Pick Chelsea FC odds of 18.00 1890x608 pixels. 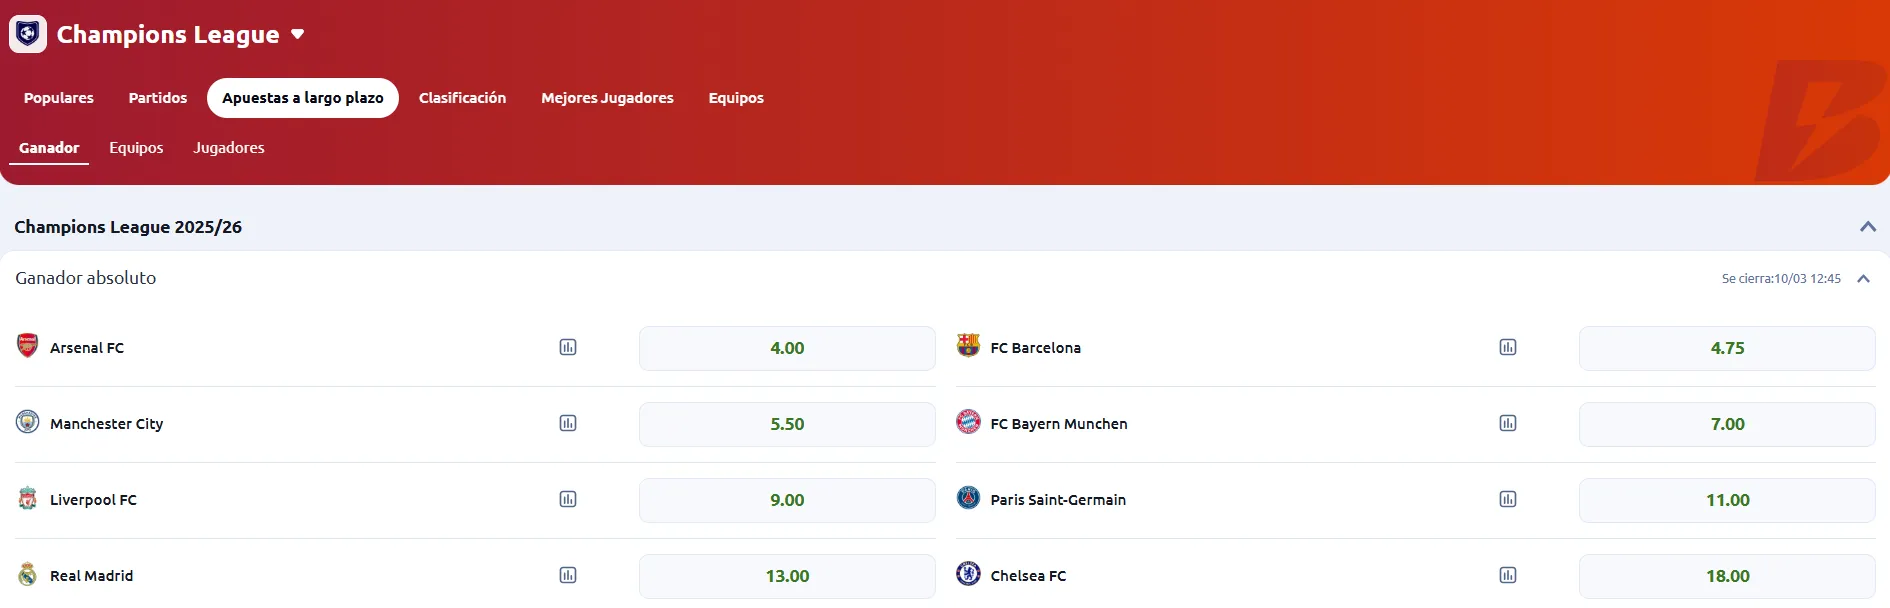pyautogui.click(x=1727, y=576)
